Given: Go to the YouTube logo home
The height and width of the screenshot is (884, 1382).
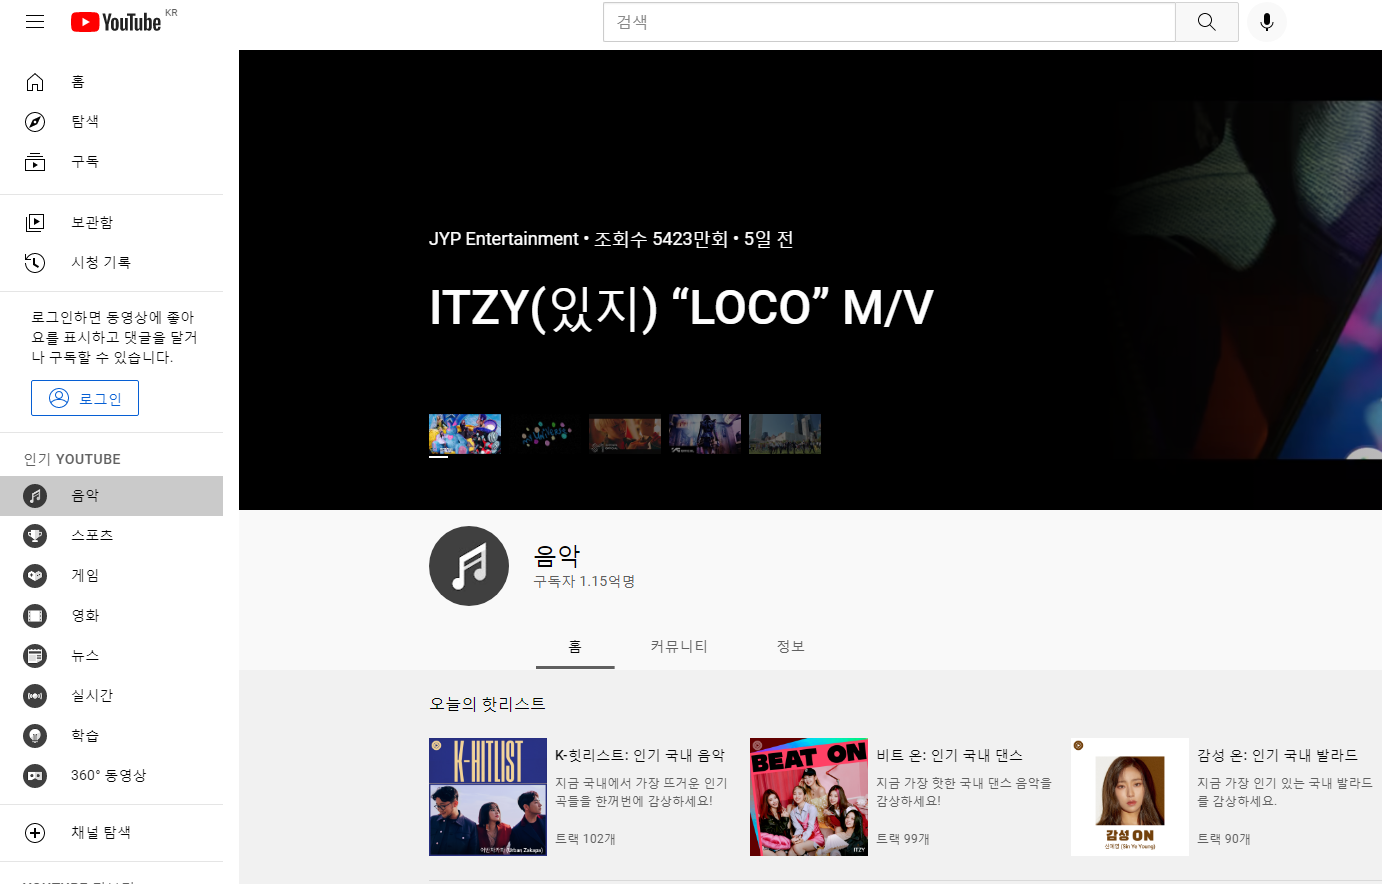Looking at the screenshot, I should [116, 22].
